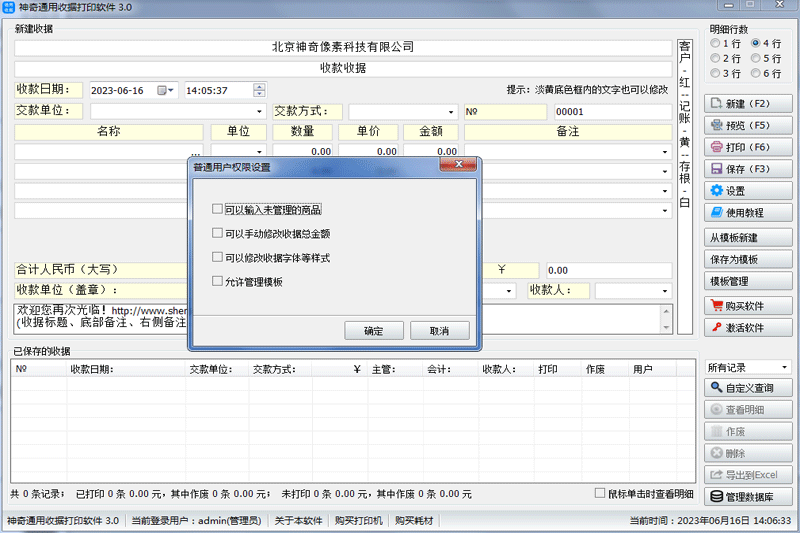Viewport: 800px width, 533px height.
Task: Expand the 交款单位 dropdown
Action: [x=259, y=112]
